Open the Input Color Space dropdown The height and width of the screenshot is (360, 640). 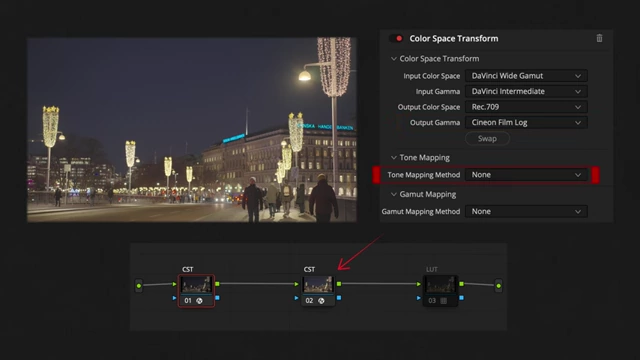[x=526, y=76]
